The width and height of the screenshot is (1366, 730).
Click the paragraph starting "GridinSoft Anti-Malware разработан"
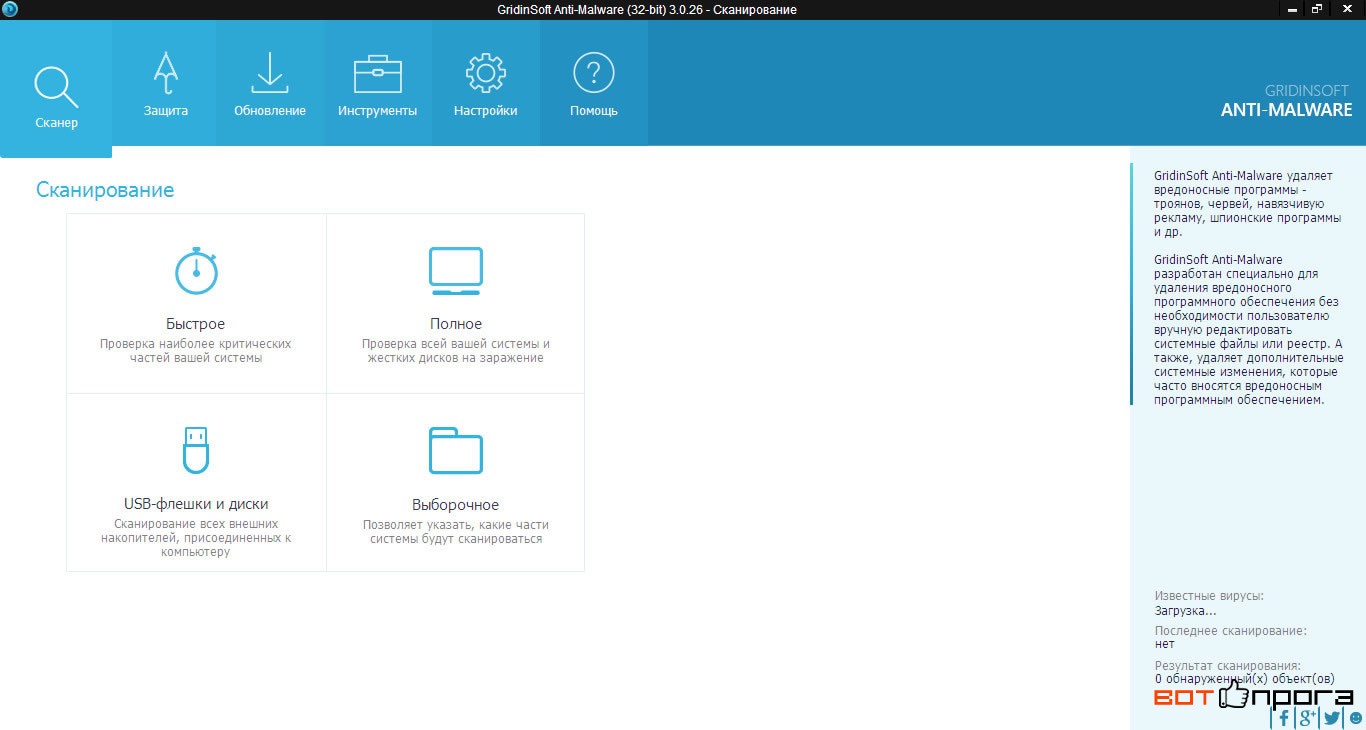point(1248,329)
